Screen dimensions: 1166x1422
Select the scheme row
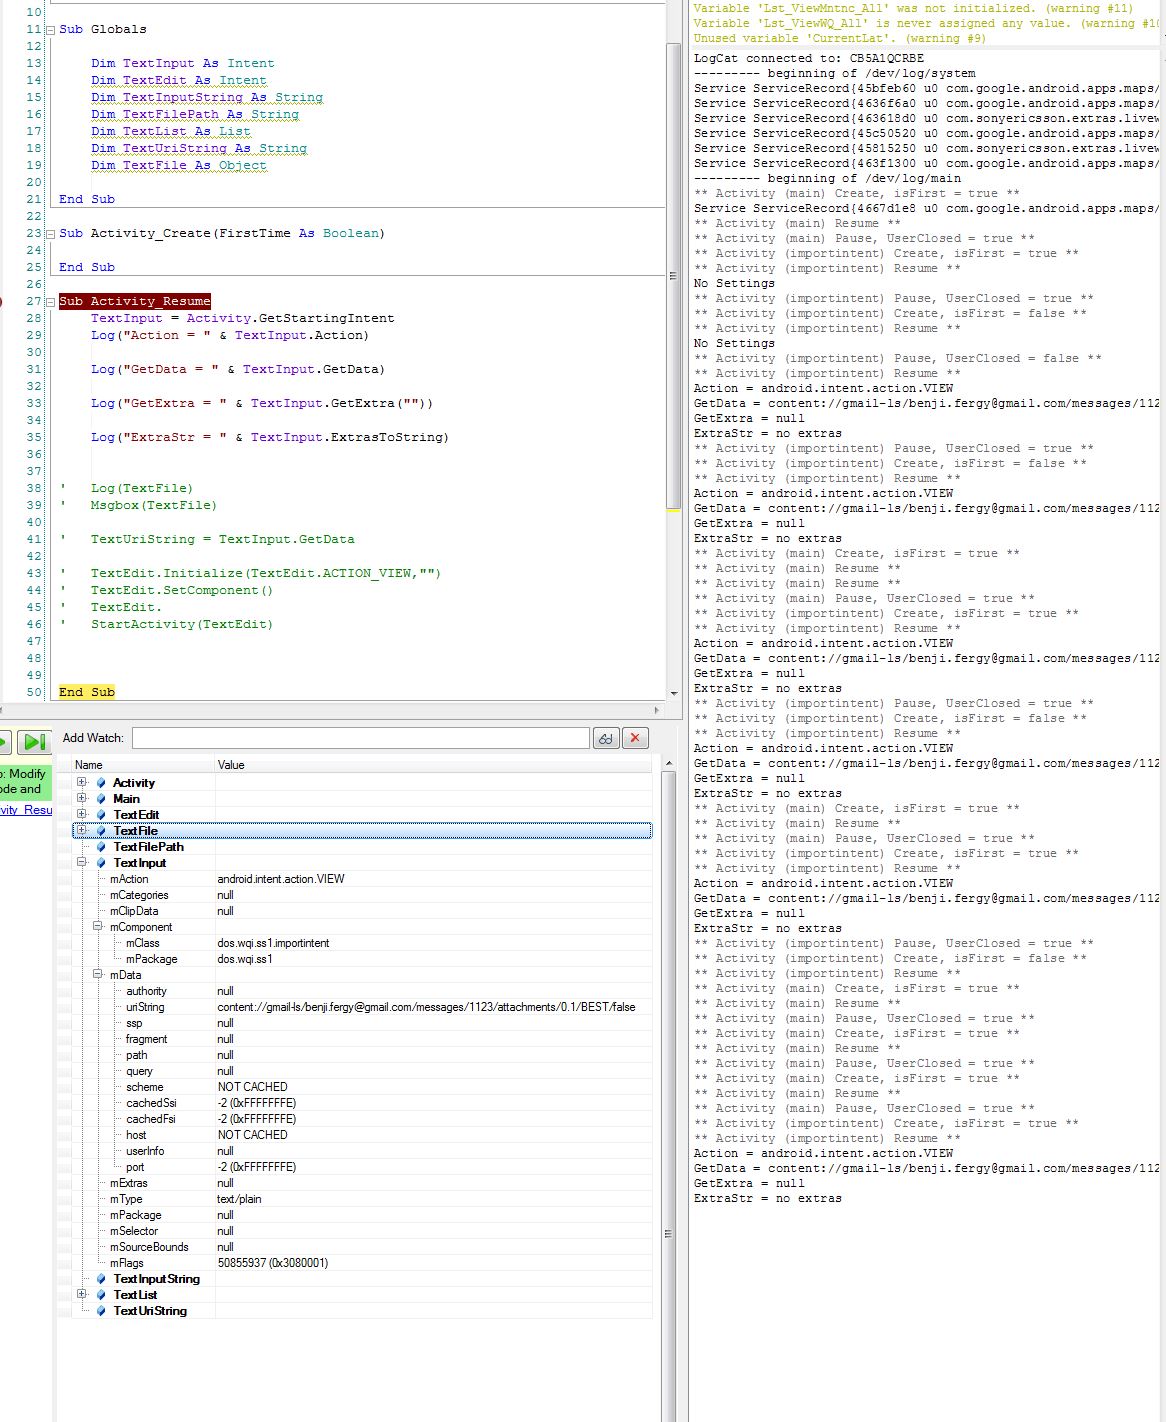pos(362,1087)
